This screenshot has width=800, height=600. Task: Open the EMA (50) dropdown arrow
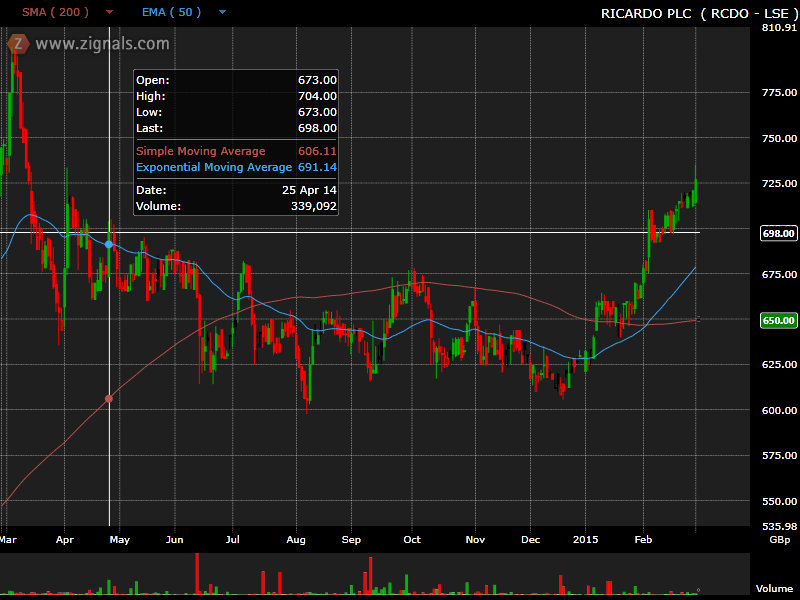(x=222, y=13)
